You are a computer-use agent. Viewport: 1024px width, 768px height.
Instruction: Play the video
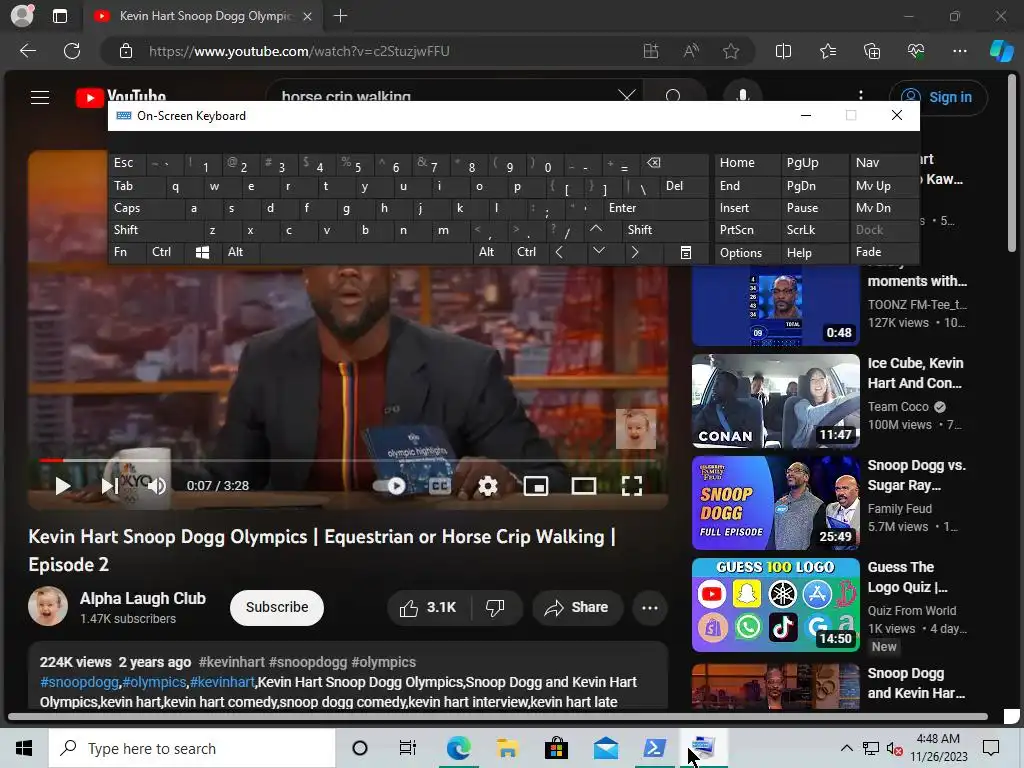pos(63,486)
